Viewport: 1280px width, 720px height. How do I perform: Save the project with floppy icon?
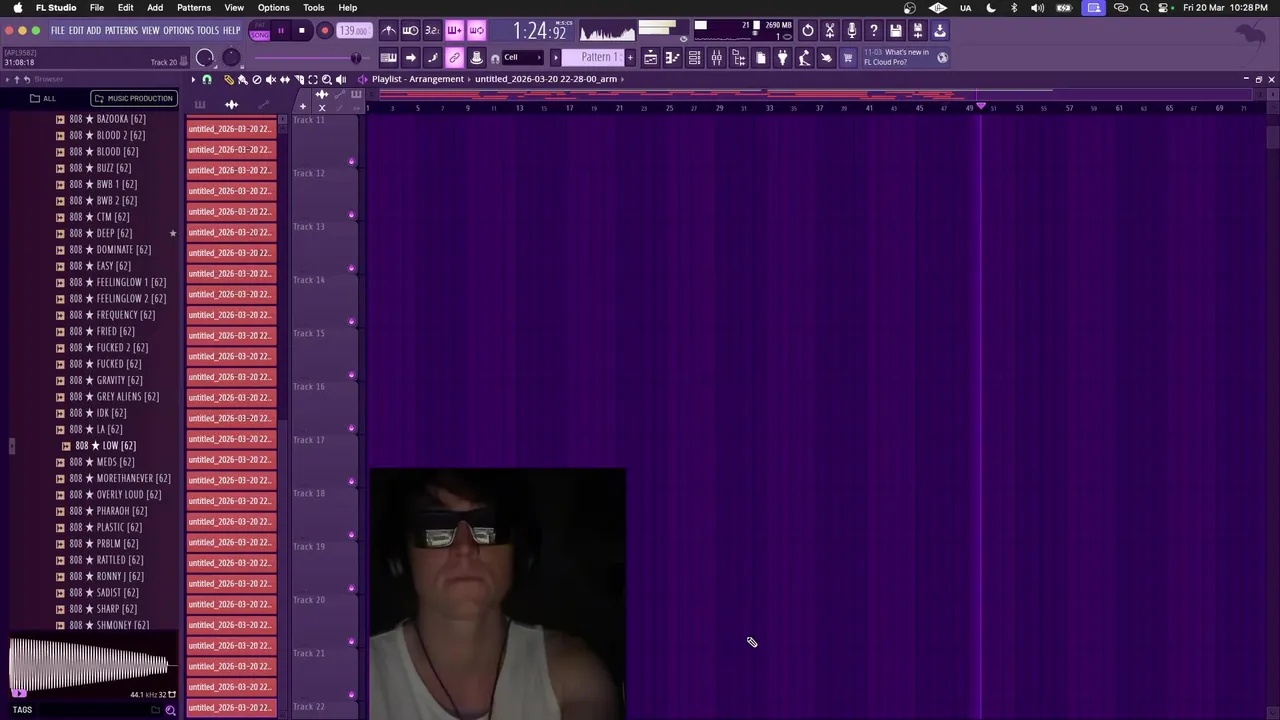tap(895, 31)
